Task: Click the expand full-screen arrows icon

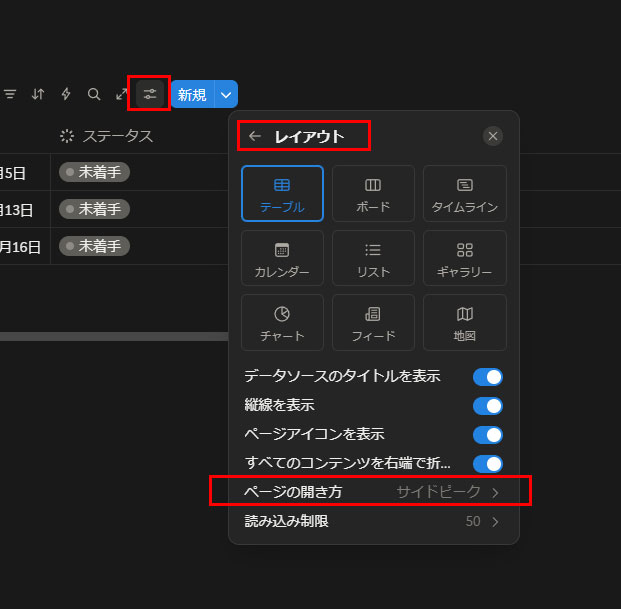Action: tap(121, 94)
